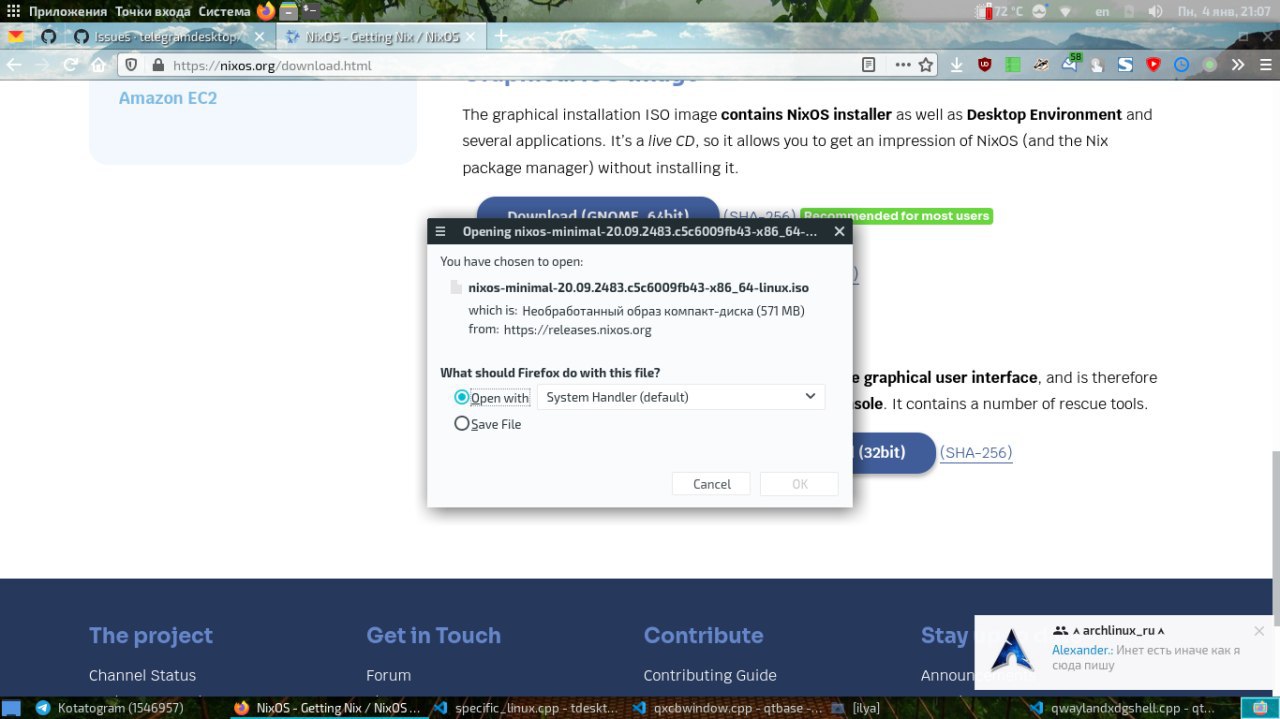This screenshot has height=719, width=1280.
Task: Open the Приложения menu
Action: tap(67, 11)
